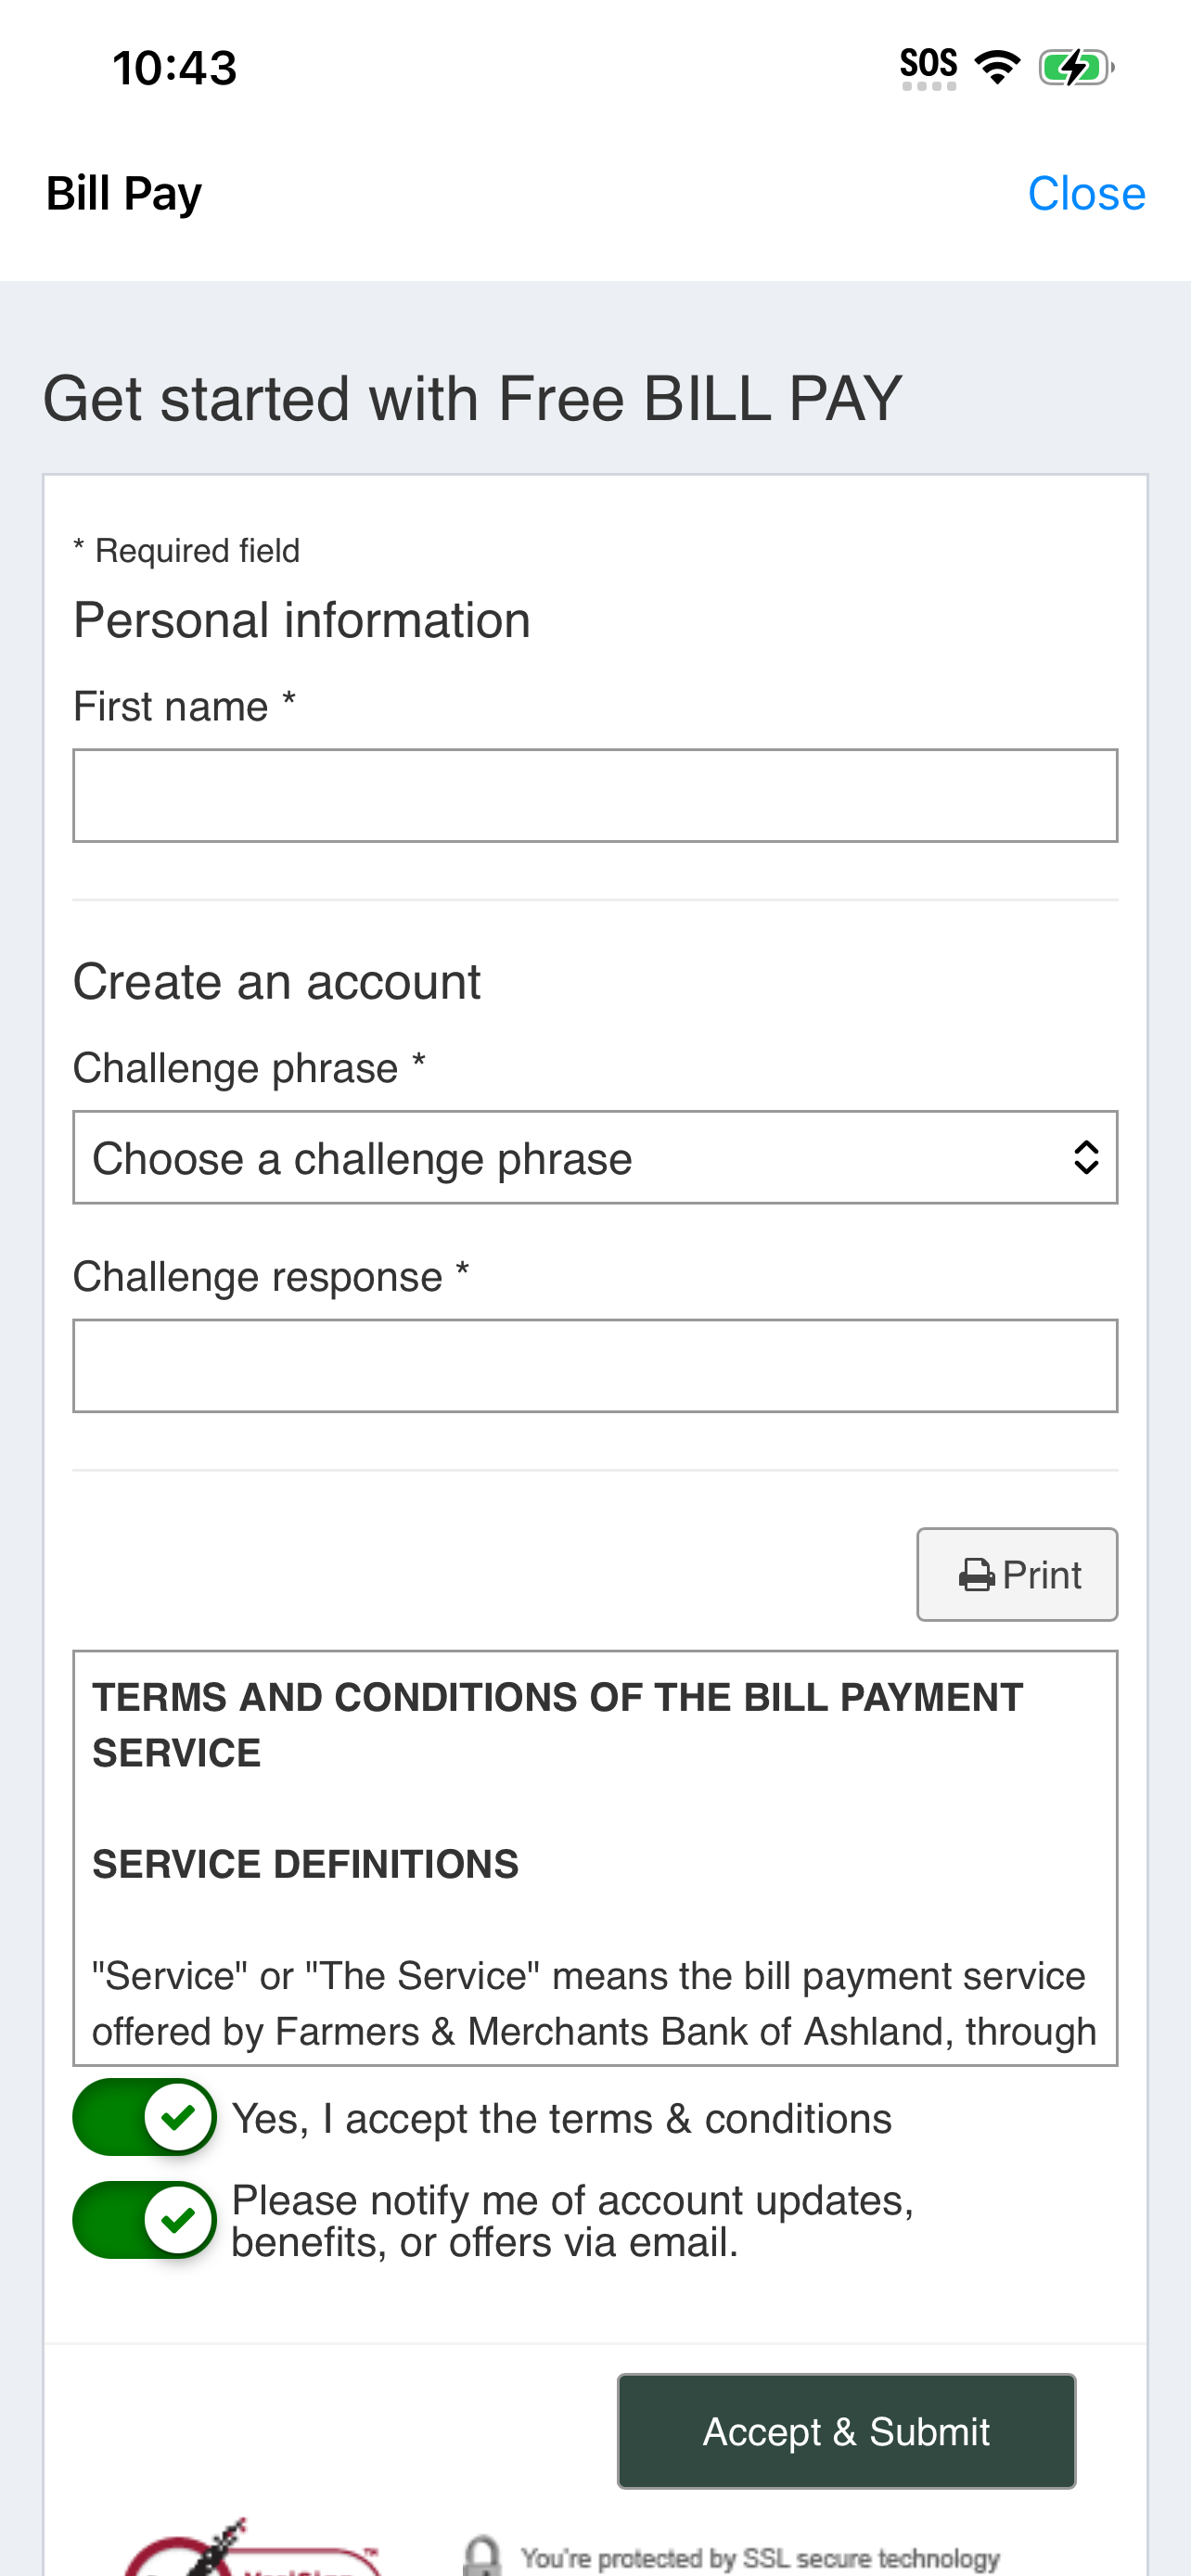Disable email notifications for account updates
The image size is (1191, 2576).
coord(145,2220)
